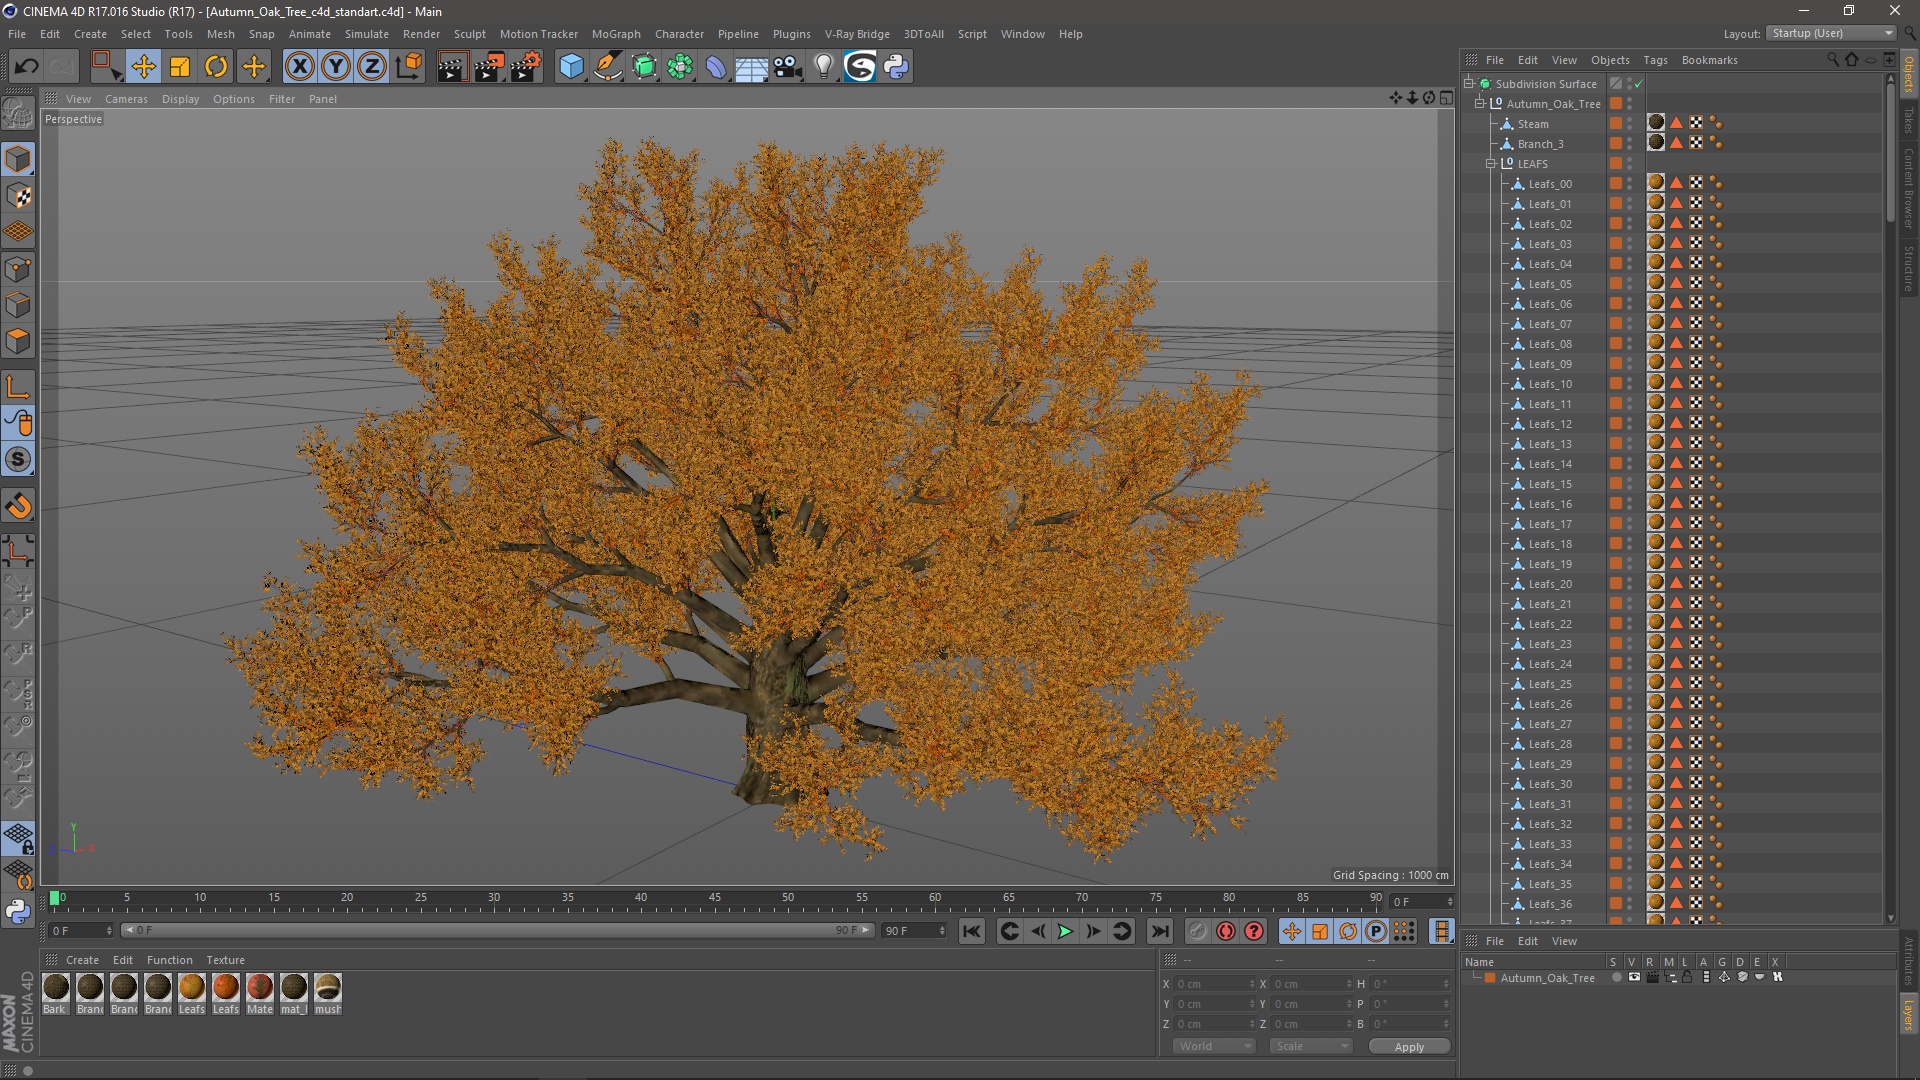
Task: Click Render View clapper icon
Action: pos(452,67)
